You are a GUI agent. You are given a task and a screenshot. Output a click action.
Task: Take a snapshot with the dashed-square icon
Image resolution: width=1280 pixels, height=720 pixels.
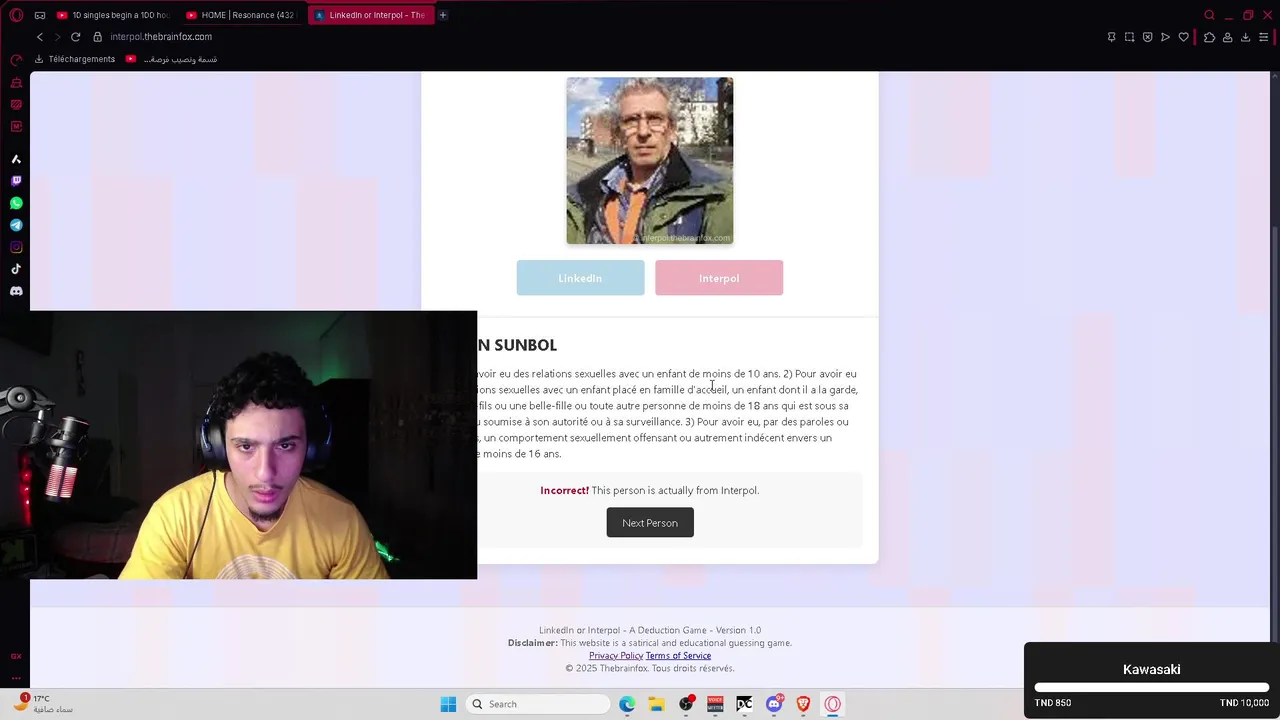(x=1129, y=37)
